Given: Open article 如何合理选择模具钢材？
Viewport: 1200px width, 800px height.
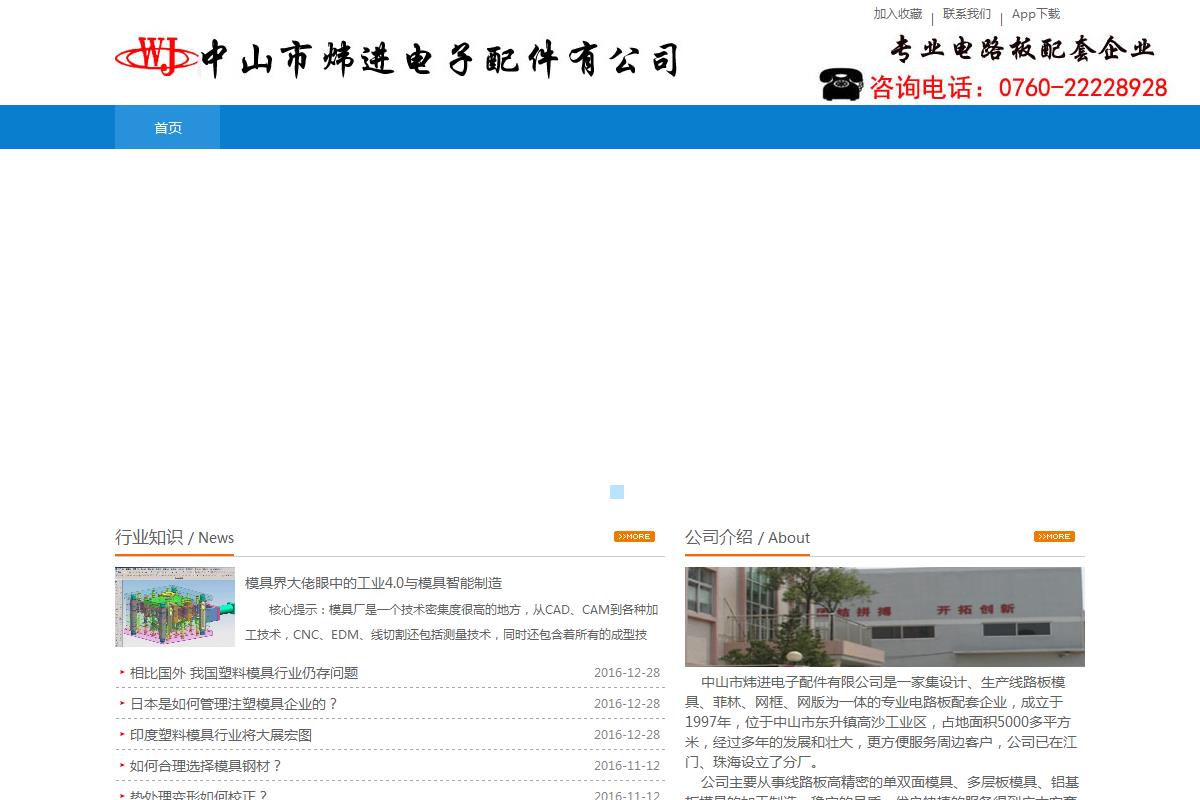Looking at the screenshot, I should click(206, 765).
